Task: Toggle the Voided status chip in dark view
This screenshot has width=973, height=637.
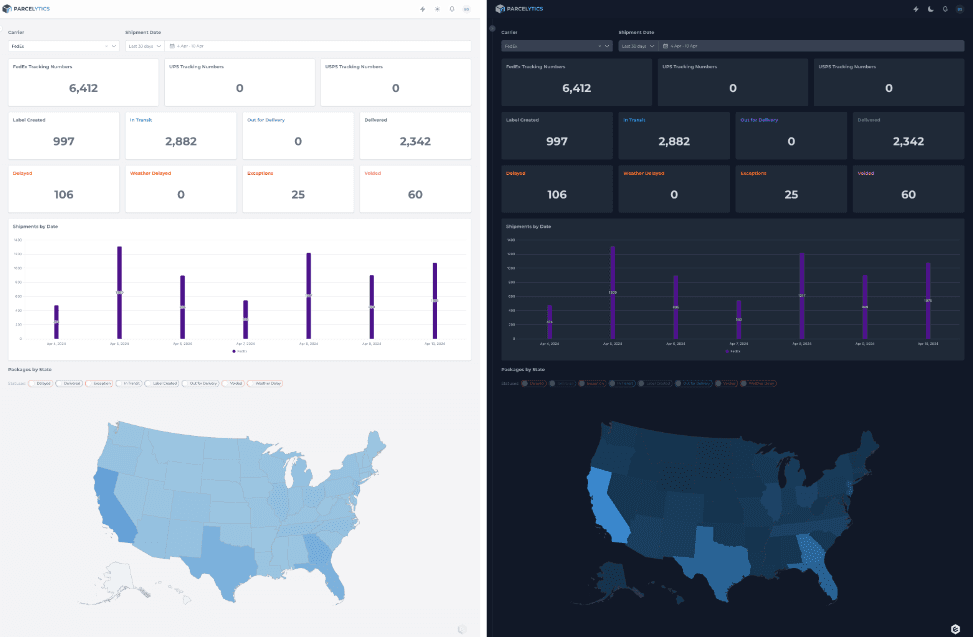Action: [727, 383]
